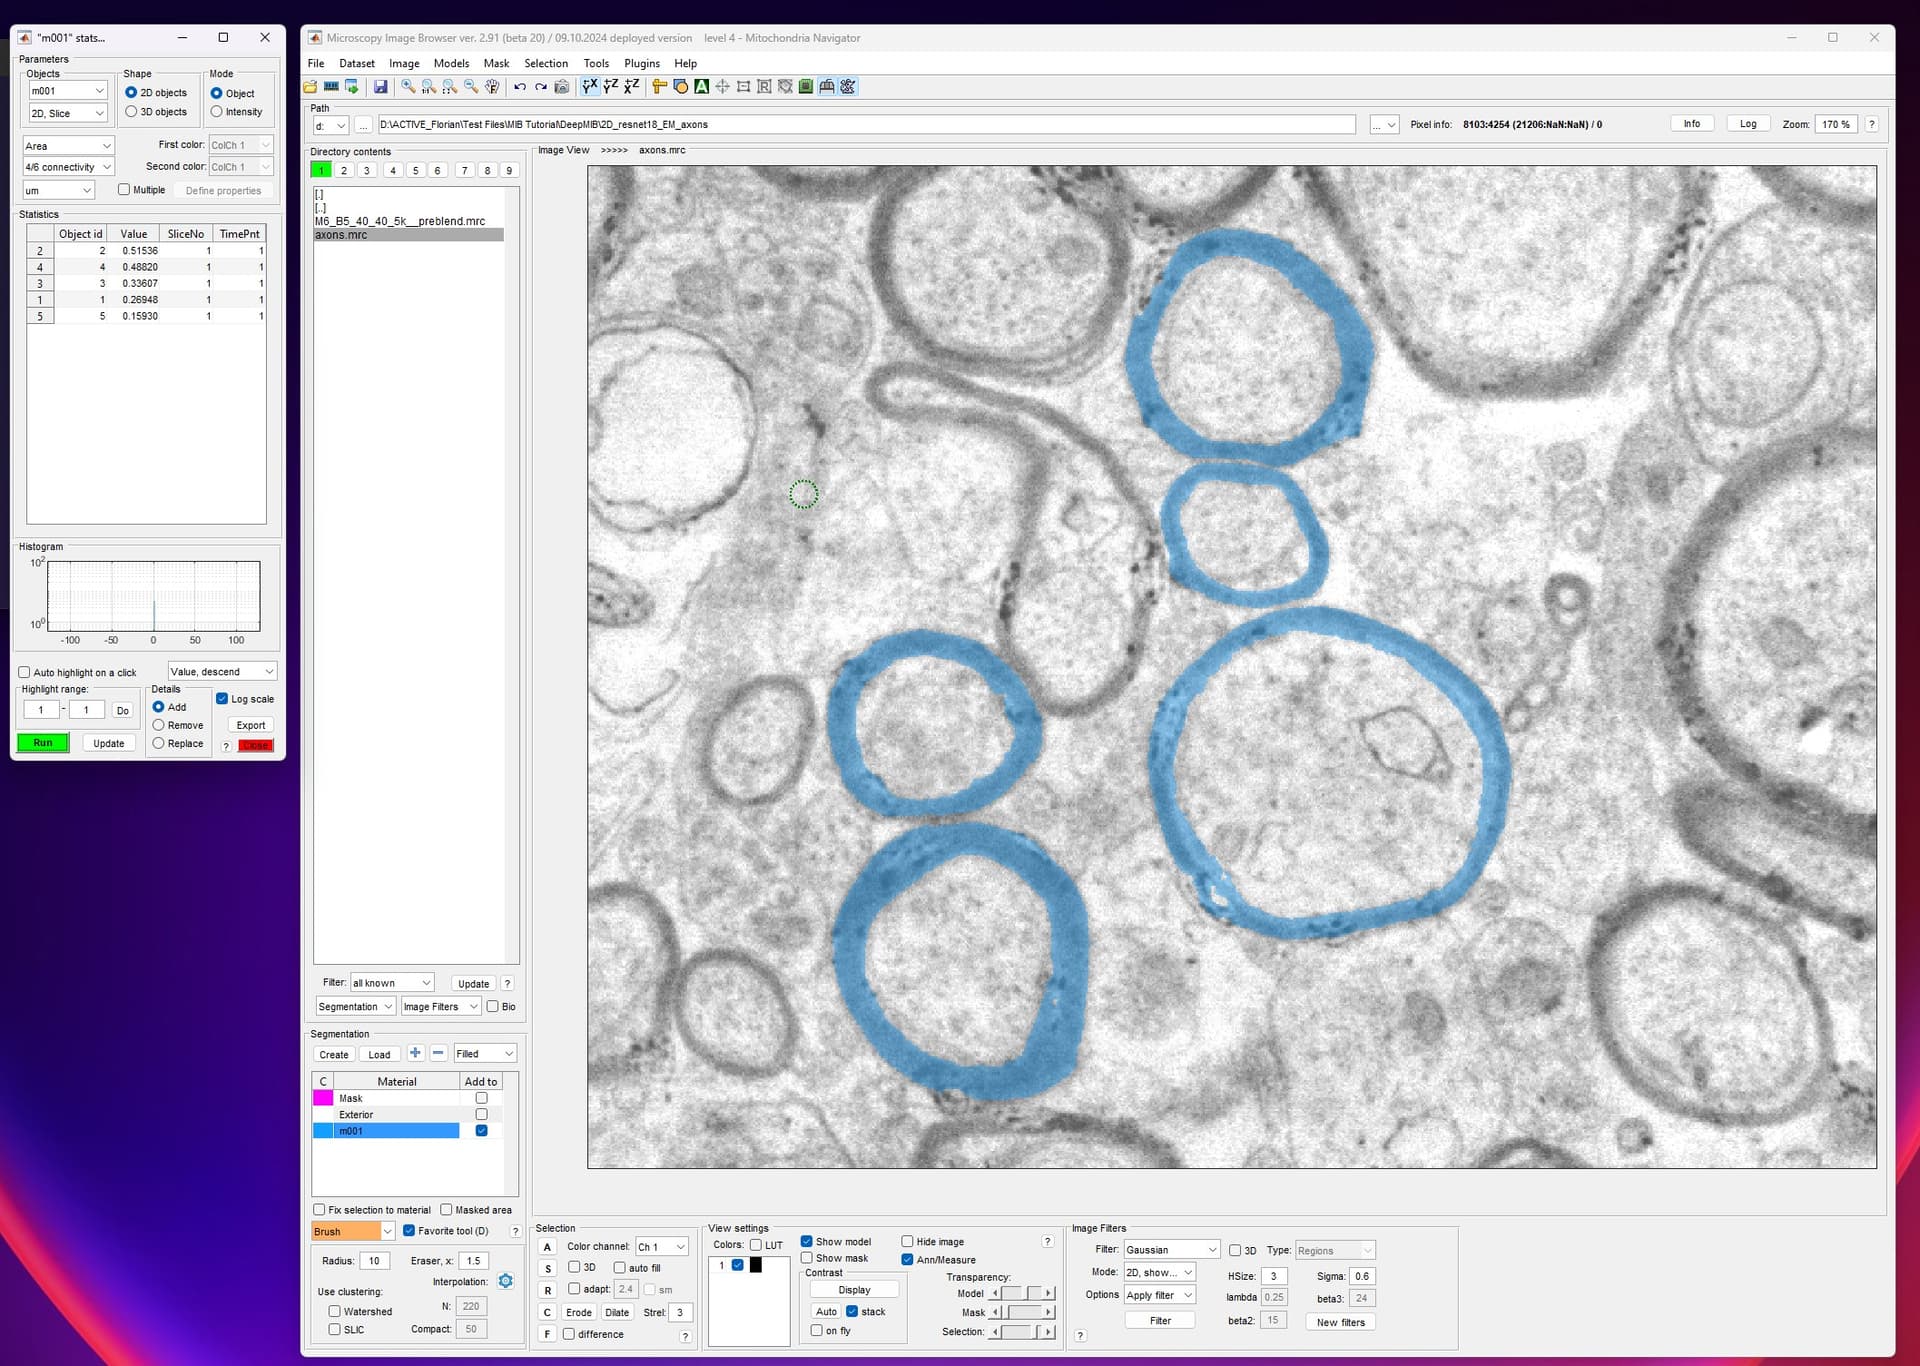Select the XY plane view icon

[589, 87]
